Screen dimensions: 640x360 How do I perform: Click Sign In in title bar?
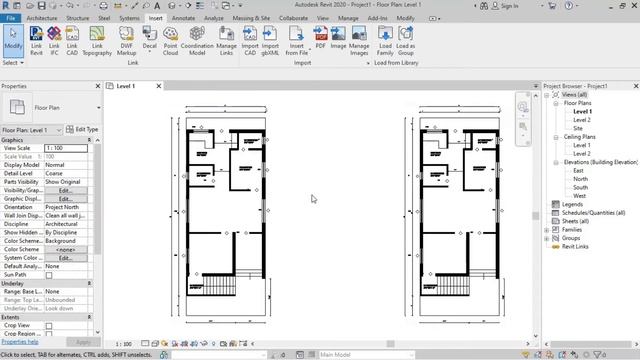click(505, 6)
